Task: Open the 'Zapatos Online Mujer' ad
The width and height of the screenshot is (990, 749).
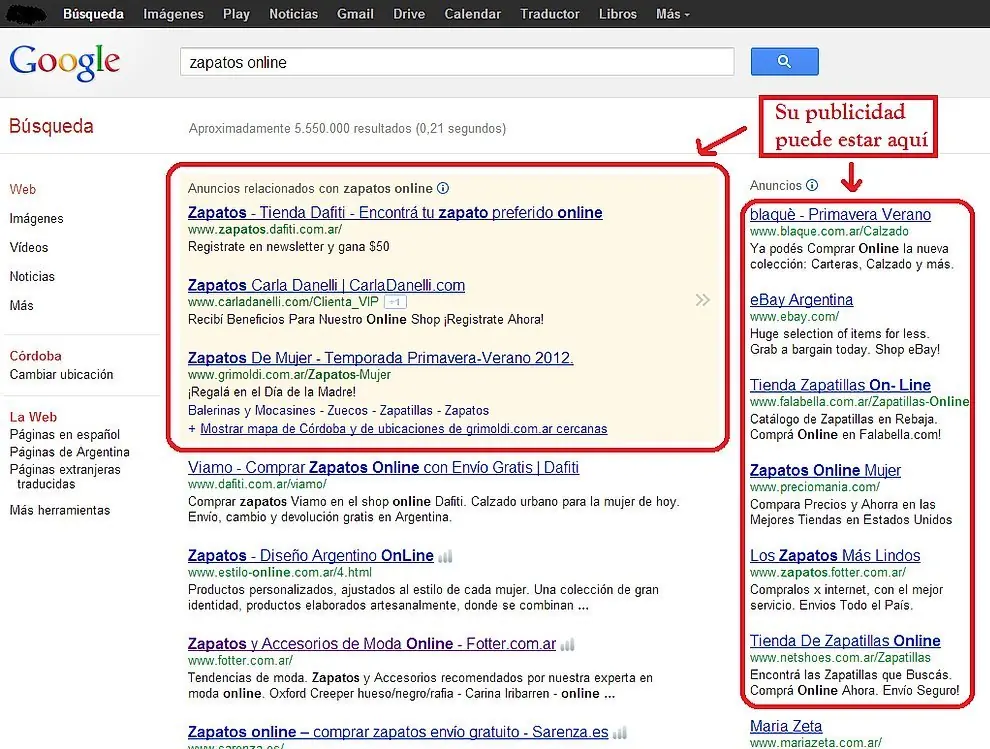Action: [825, 470]
